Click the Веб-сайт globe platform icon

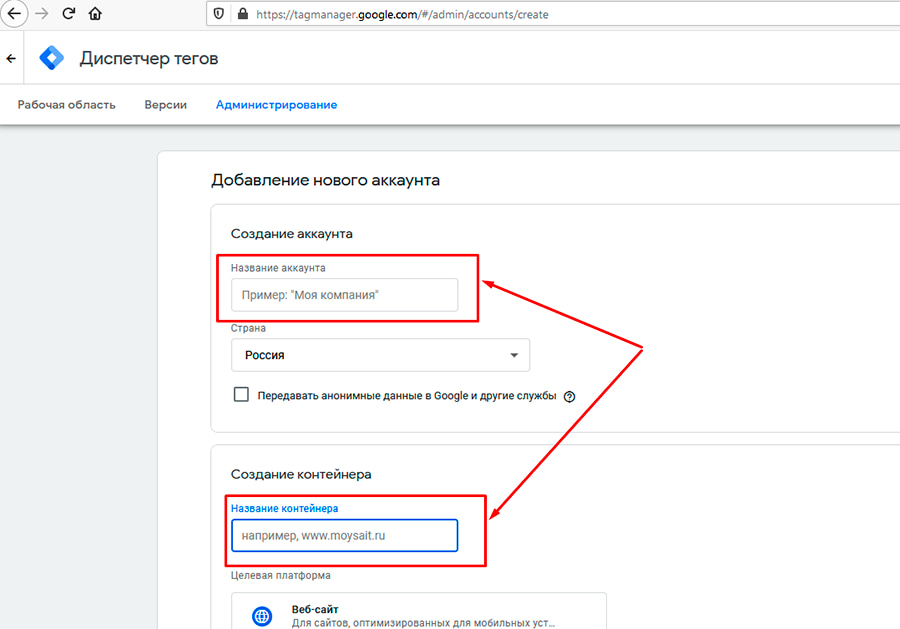[261, 615]
